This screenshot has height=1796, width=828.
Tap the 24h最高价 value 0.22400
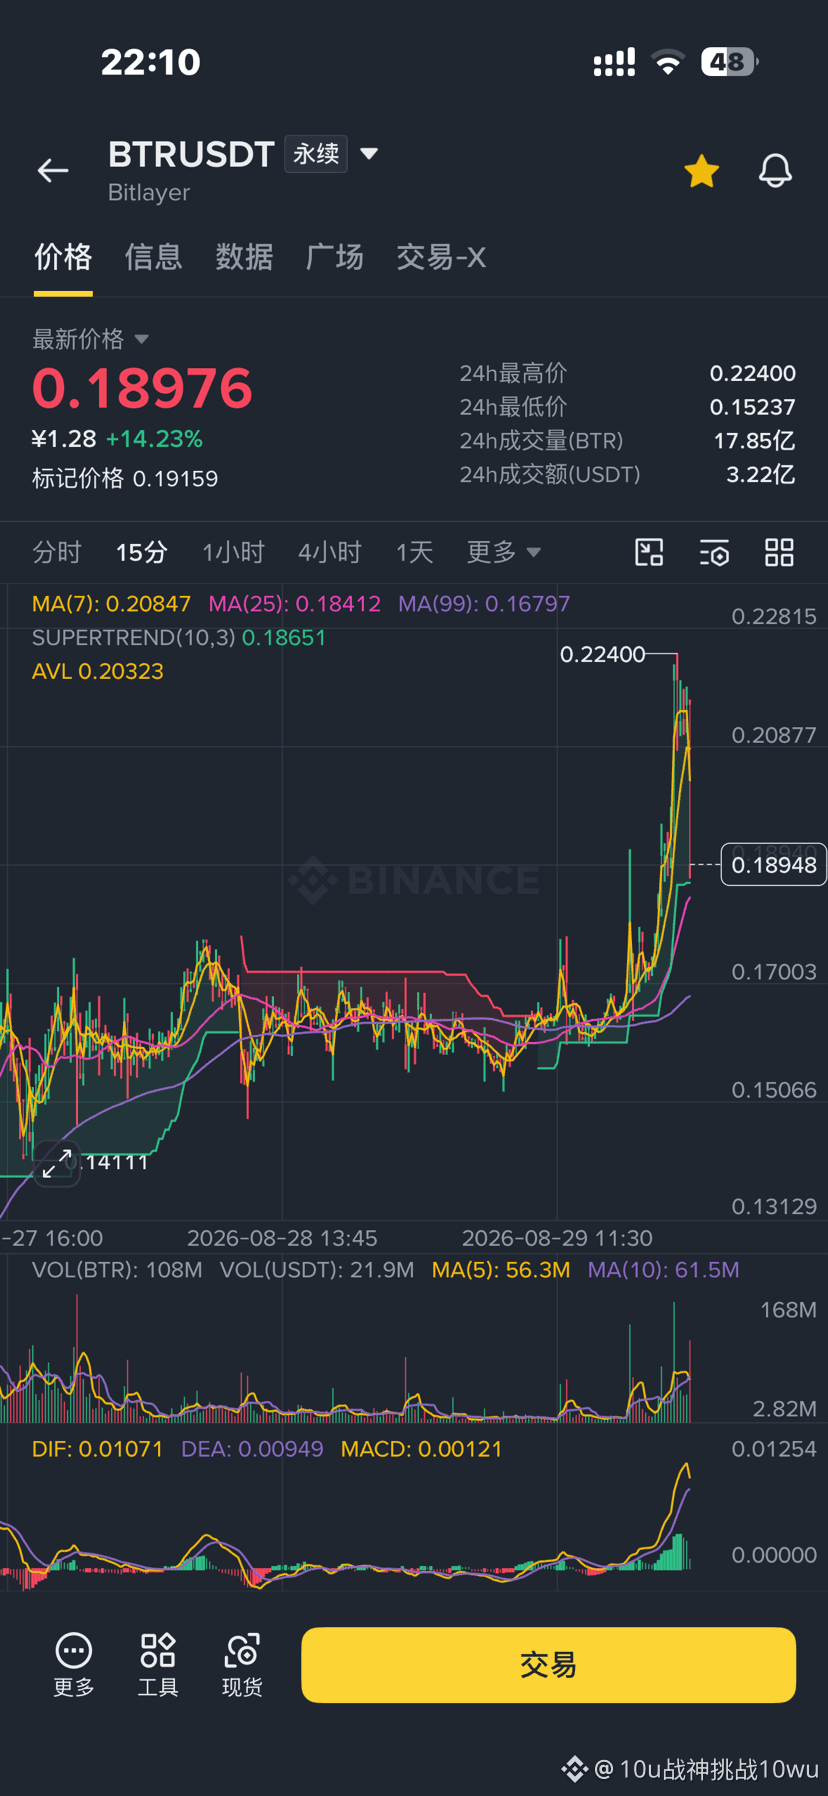click(753, 373)
